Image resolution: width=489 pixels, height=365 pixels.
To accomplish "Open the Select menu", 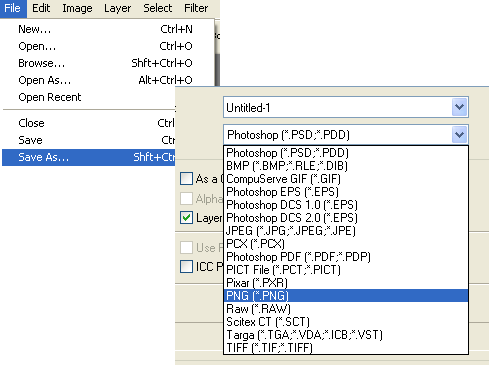I will pos(157,8).
